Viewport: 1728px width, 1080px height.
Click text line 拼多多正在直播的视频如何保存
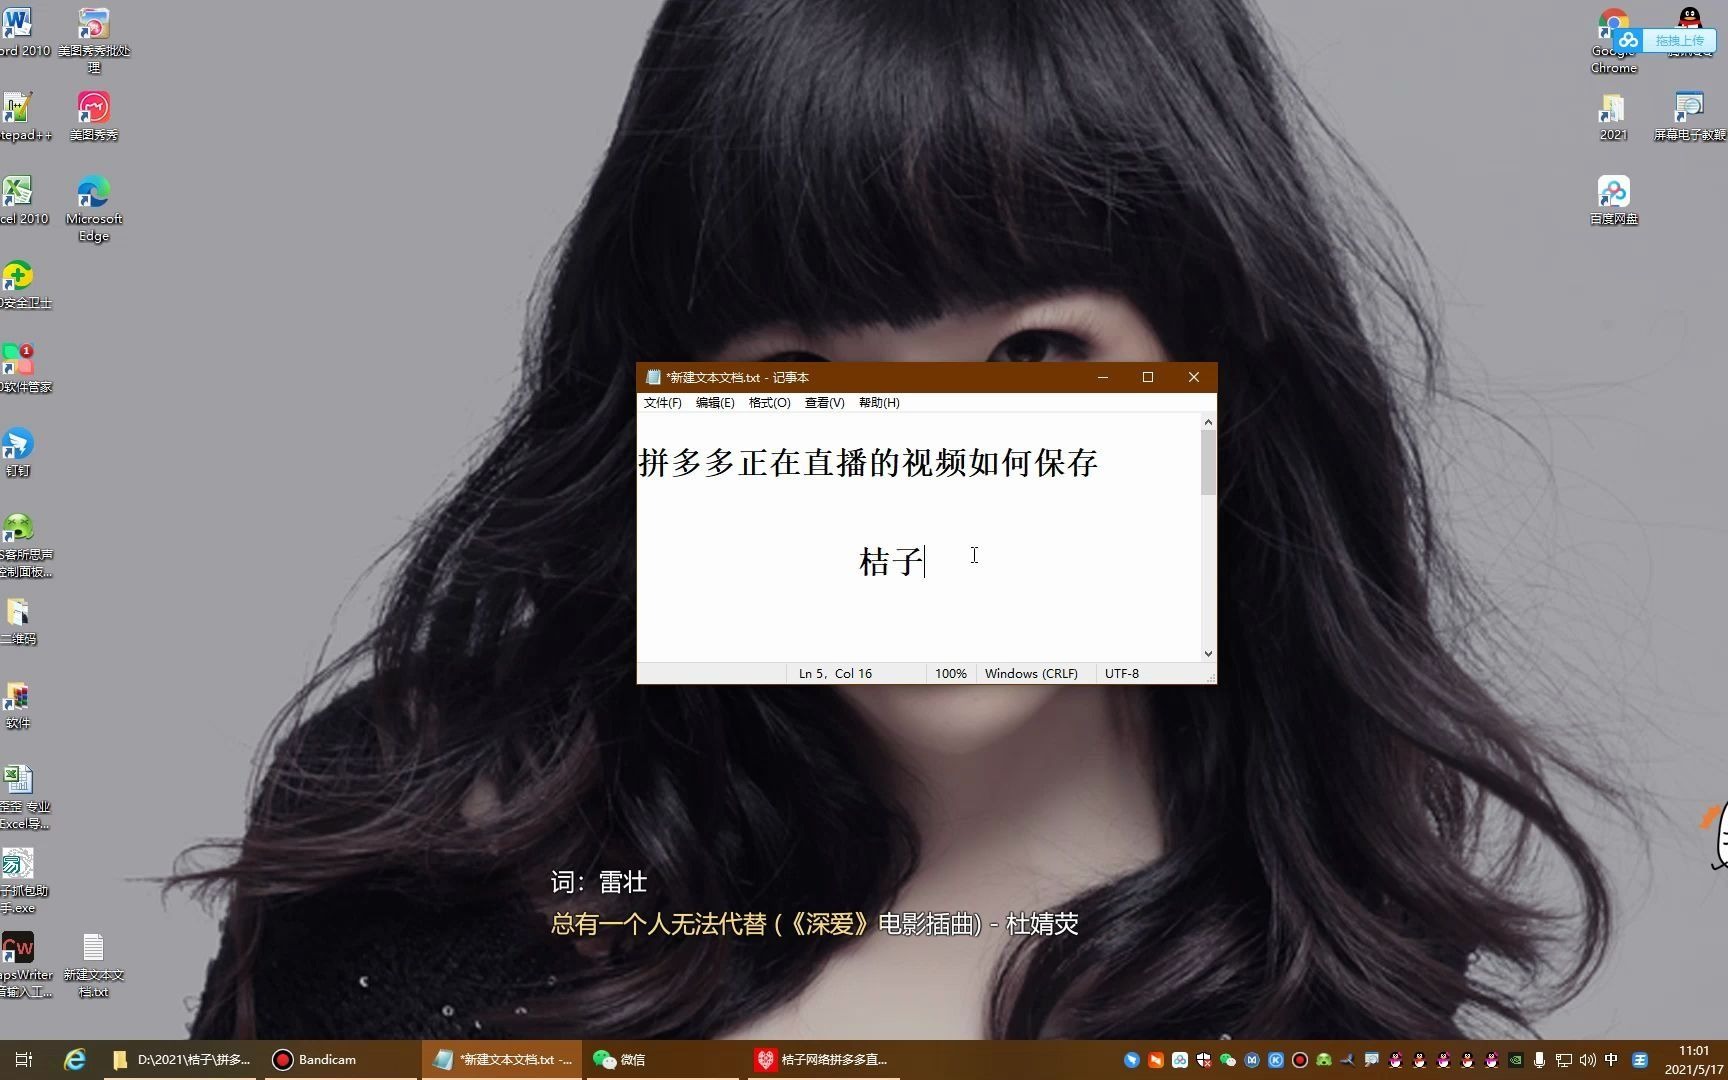point(868,463)
